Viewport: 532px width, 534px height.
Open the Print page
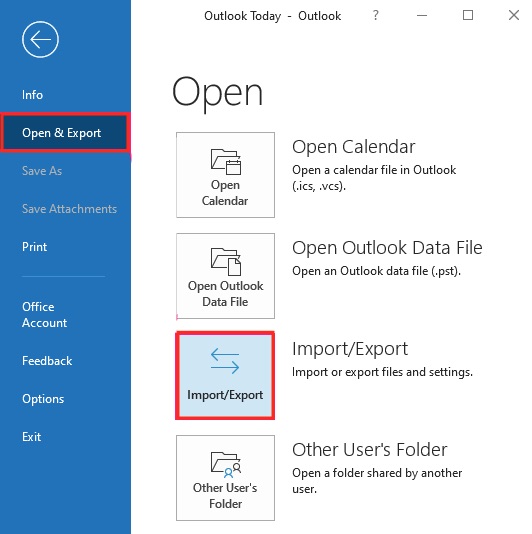click(34, 247)
